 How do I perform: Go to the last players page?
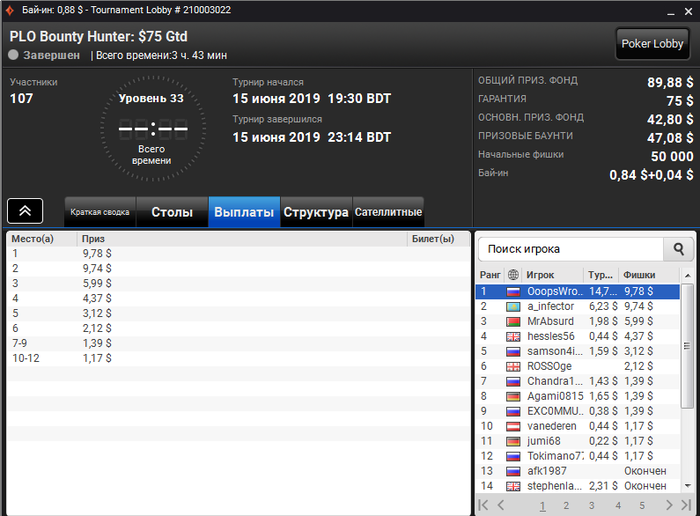686,505
